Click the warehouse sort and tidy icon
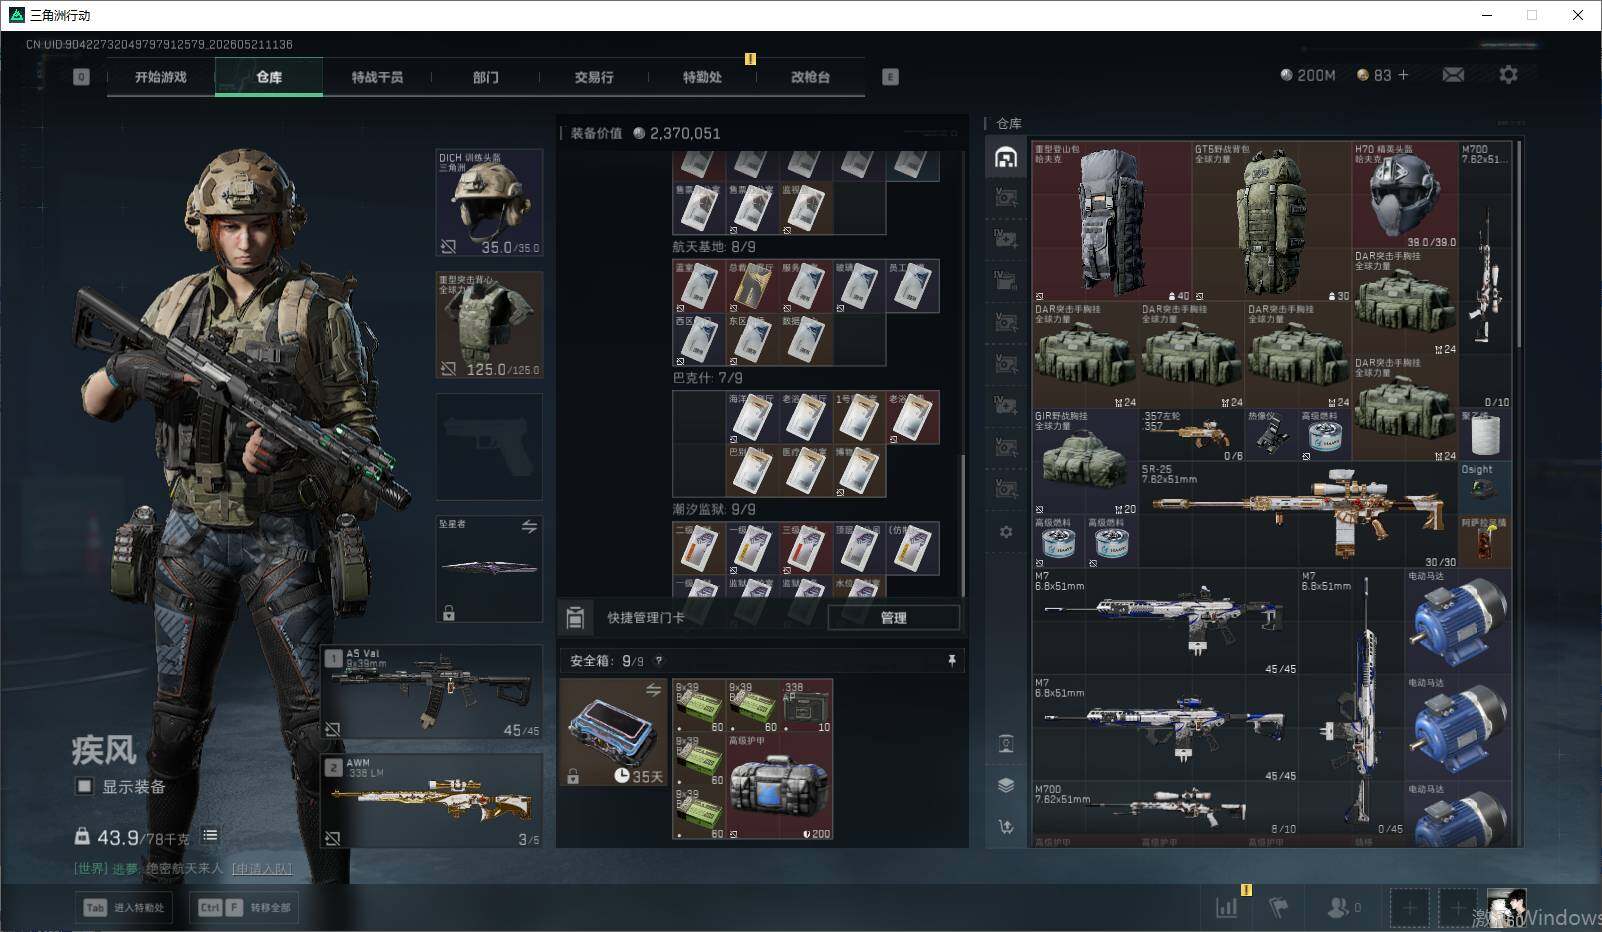This screenshot has width=1602, height=932. pyautogui.click(x=1006, y=826)
